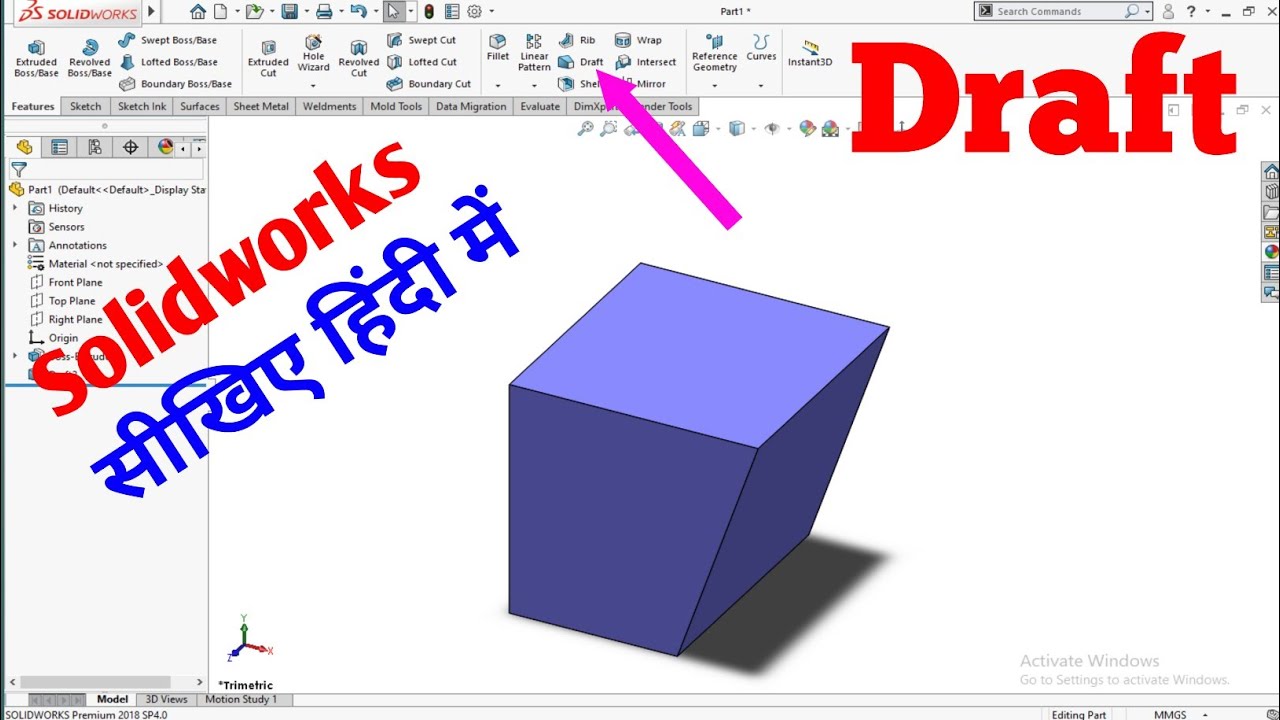1280x720 pixels.
Task: Click the Select cursor tool
Action: (394, 12)
